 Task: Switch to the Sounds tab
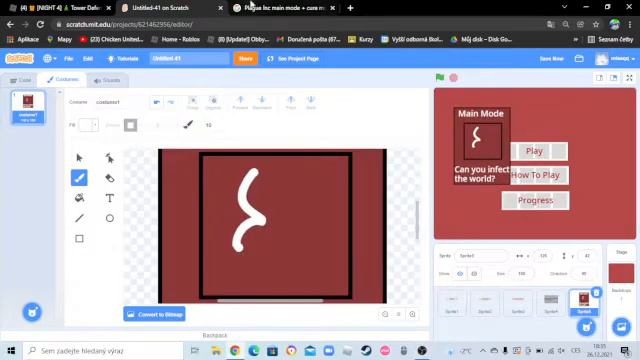tap(107, 80)
